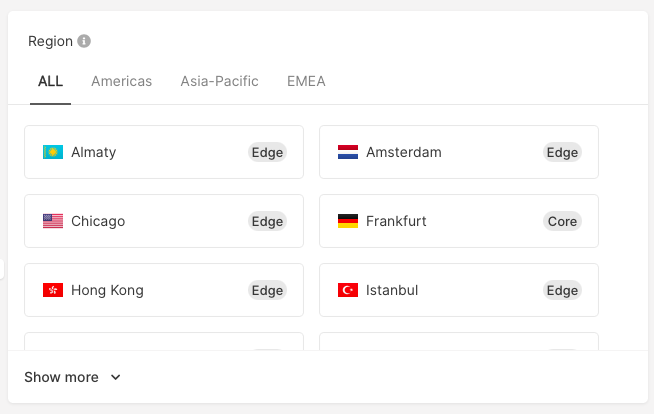
Task: Switch to the Asia-Pacific tab
Action: [x=219, y=81]
